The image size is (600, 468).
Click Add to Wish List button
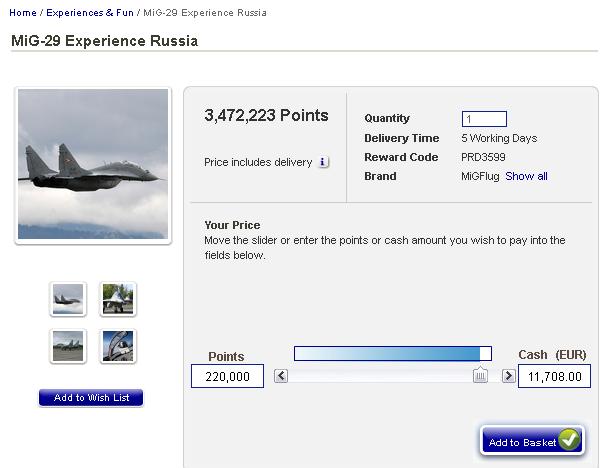91,398
